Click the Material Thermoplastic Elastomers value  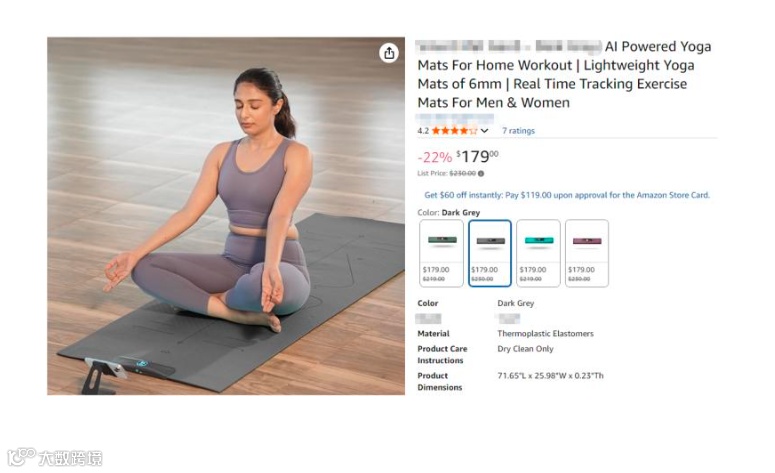click(x=545, y=334)
